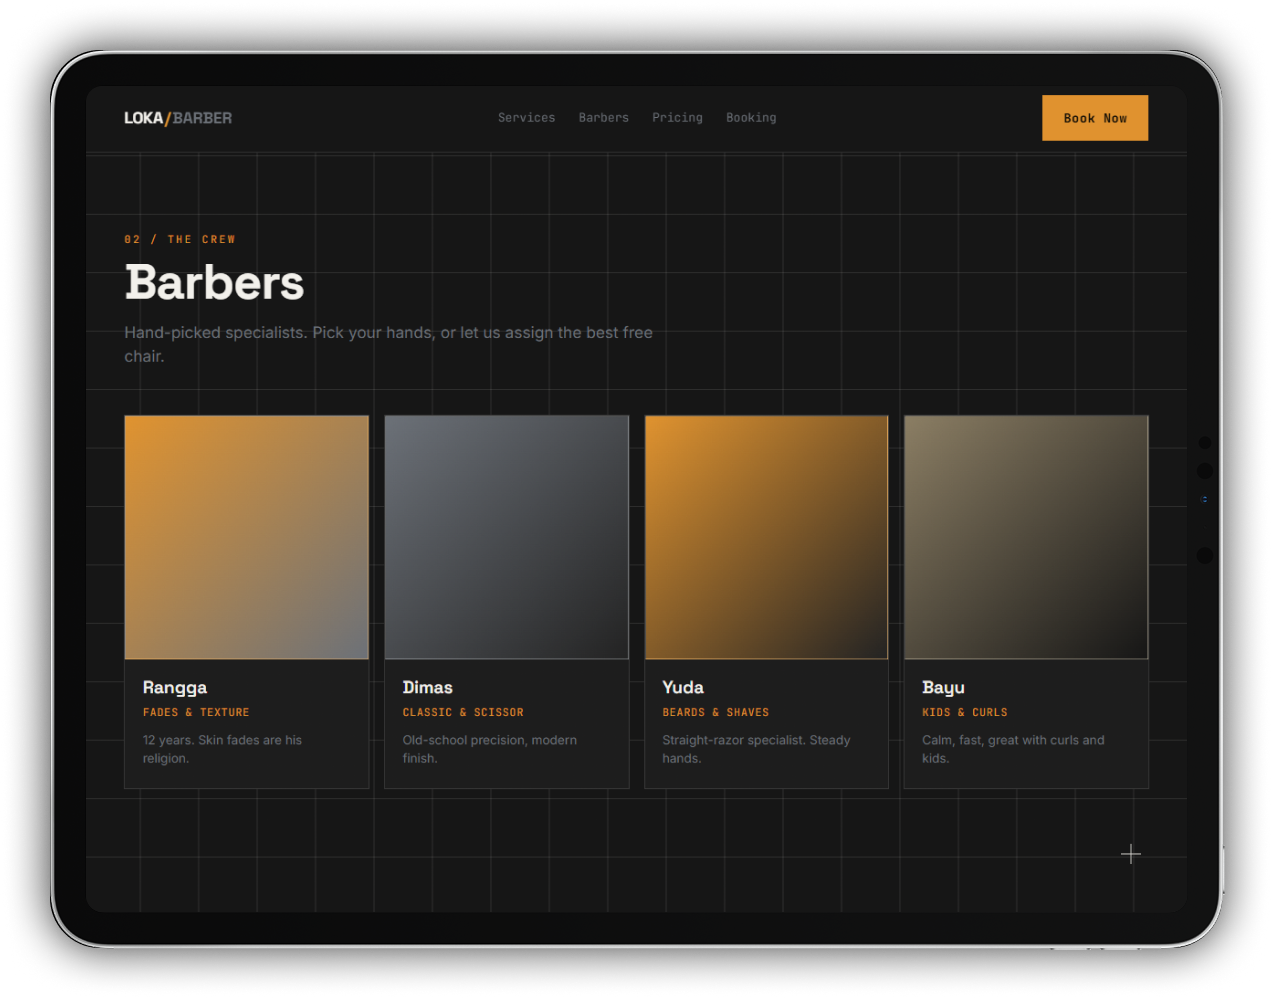Viewport: 1272px width, 998px height.
Task: Click the FADES & TEXTURE label
Action: pyautogui.click(x=196, y=712)
